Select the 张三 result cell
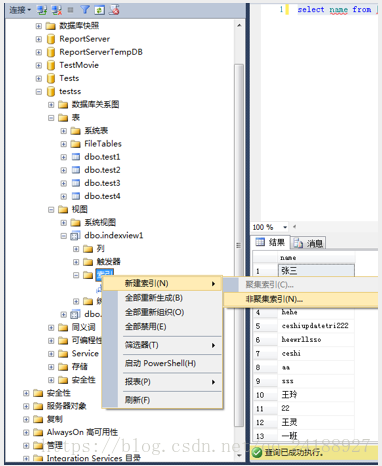The width and height of the screenshot is (382, 466). tap(316, 271)
